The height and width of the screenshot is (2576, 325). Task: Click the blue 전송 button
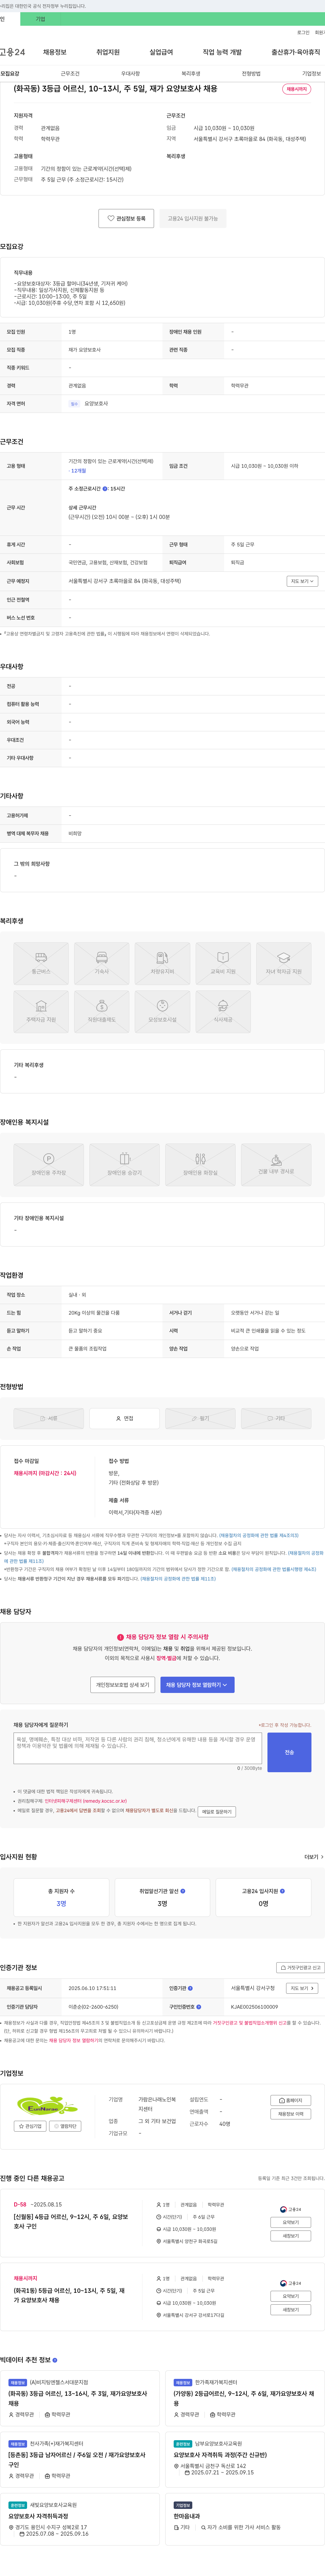tap(289, 1752)
